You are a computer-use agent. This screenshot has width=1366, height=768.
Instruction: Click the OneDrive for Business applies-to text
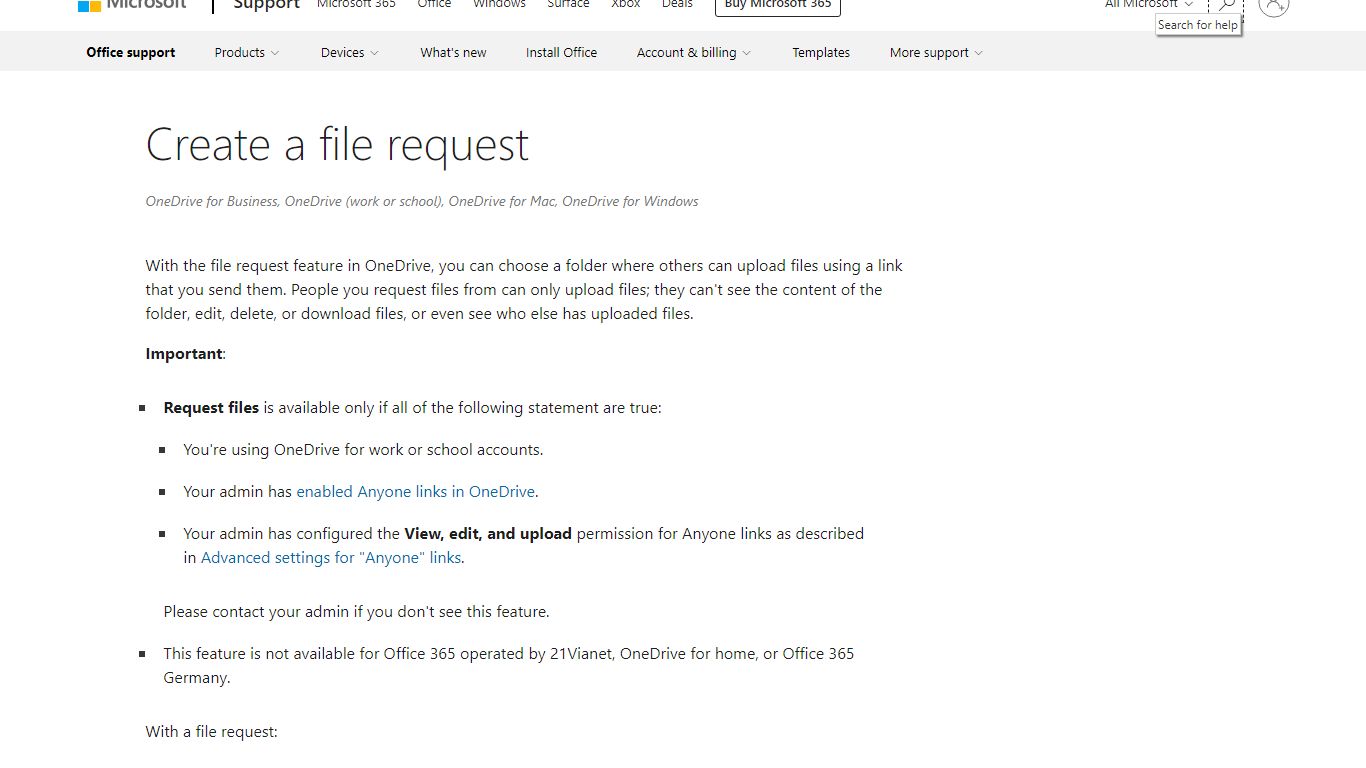422,201
